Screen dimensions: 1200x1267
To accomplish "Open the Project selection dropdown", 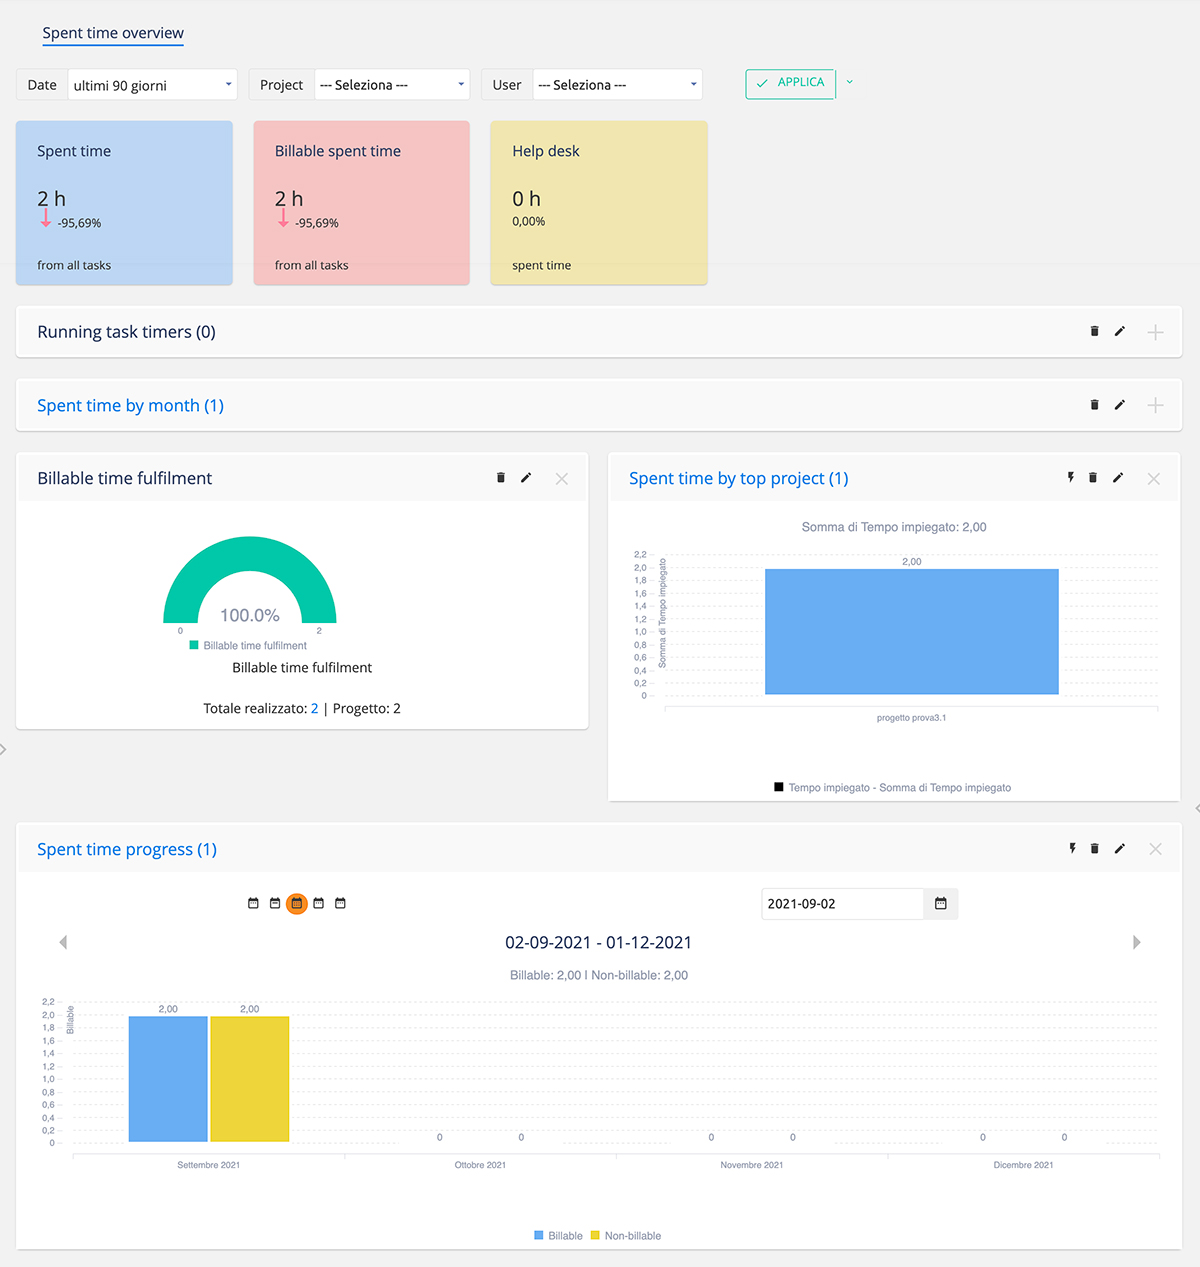I will pyautogui.click(x=392, y=85).
